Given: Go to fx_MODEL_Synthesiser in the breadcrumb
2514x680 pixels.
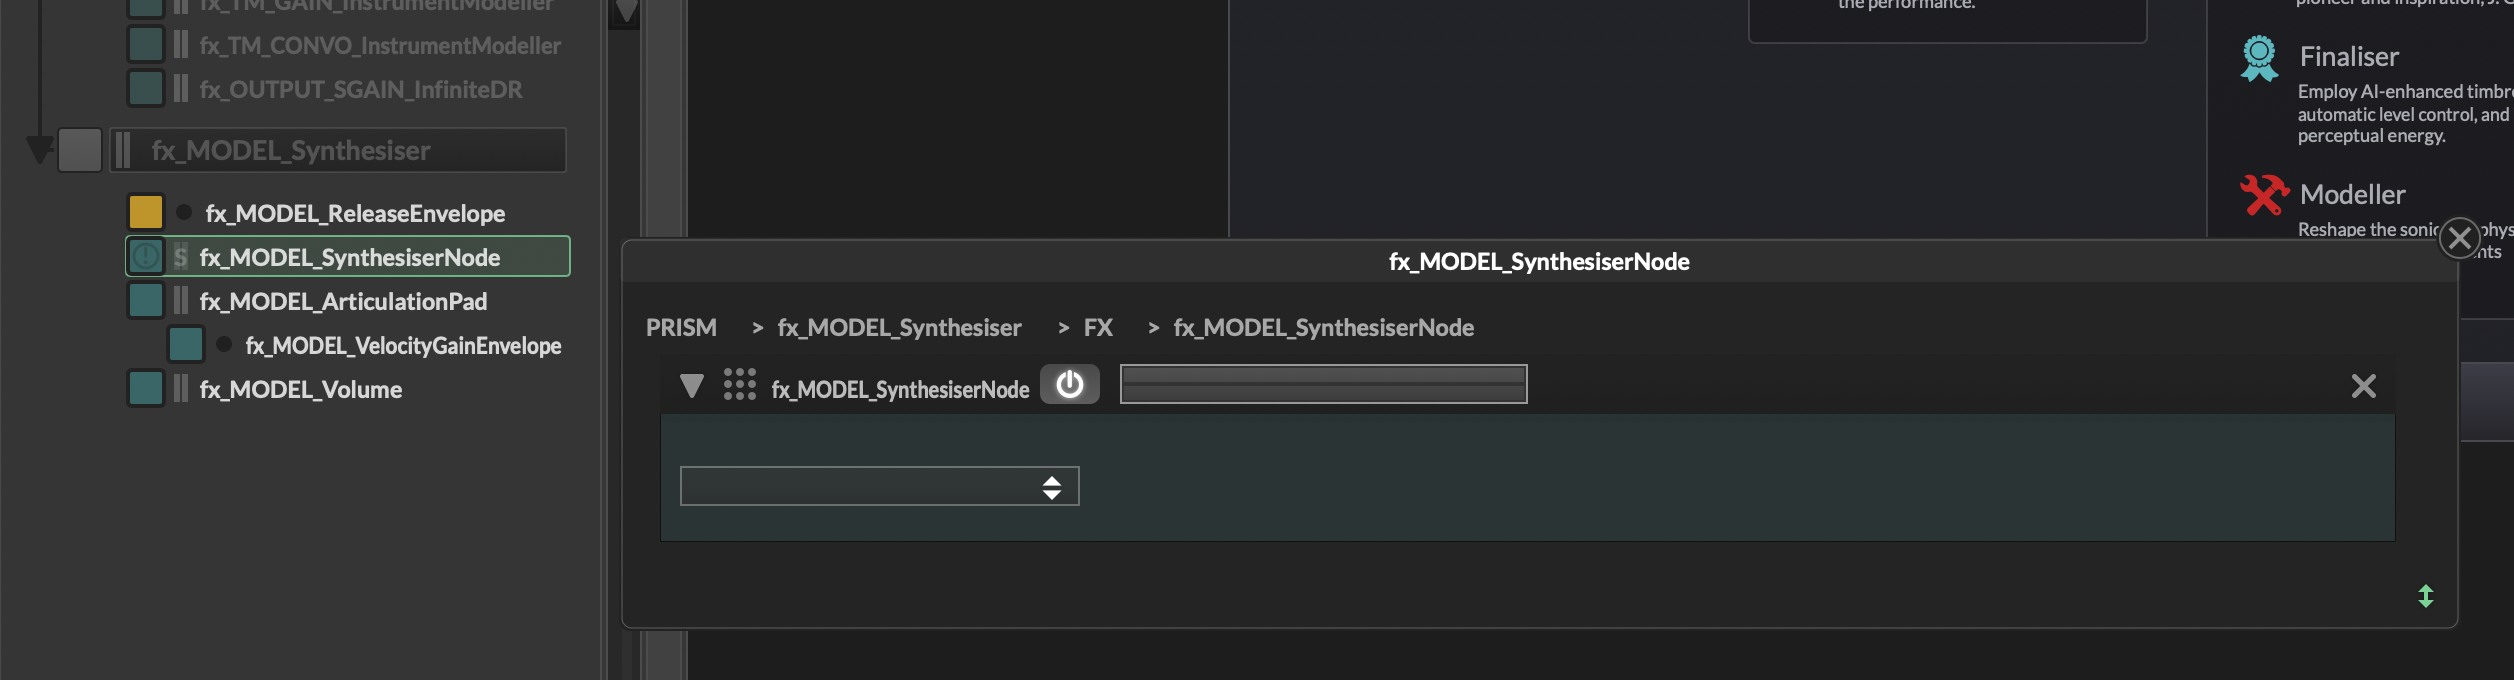Looking at the screenshot, I should tap(899, 328).
